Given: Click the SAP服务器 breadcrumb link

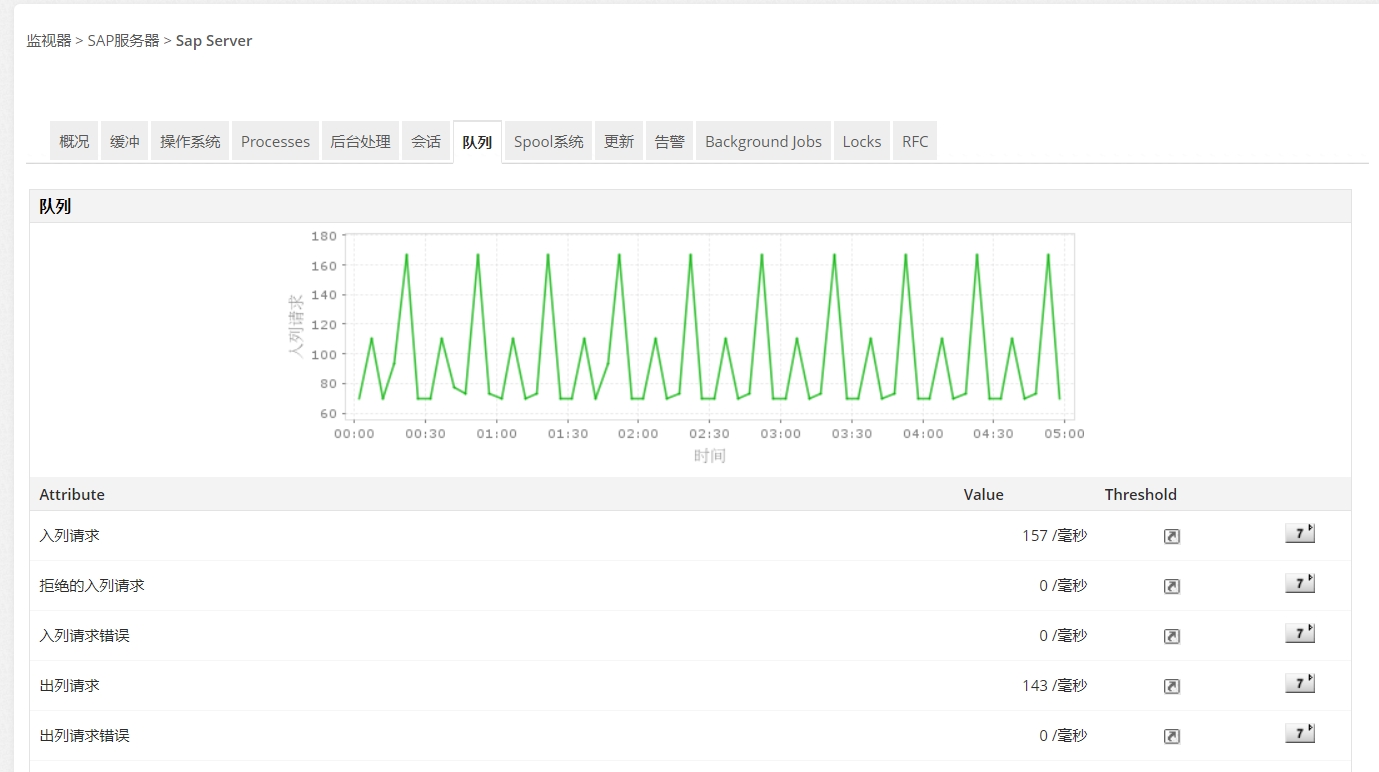Looking at the screenshot, I should point(123,41).
